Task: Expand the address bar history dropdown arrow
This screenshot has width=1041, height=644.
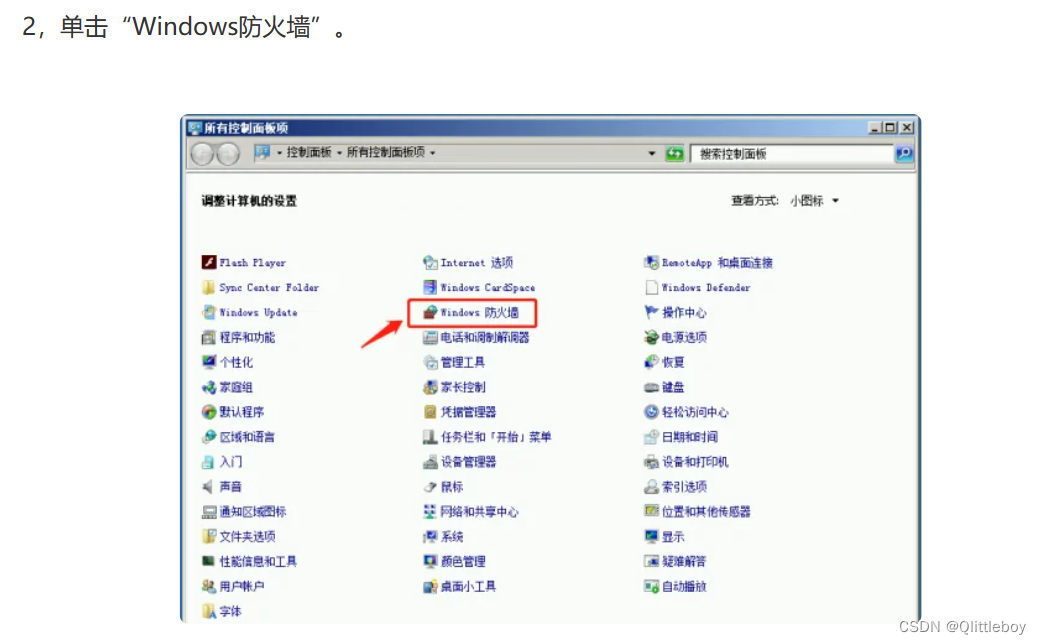Action: coord(652,153)
